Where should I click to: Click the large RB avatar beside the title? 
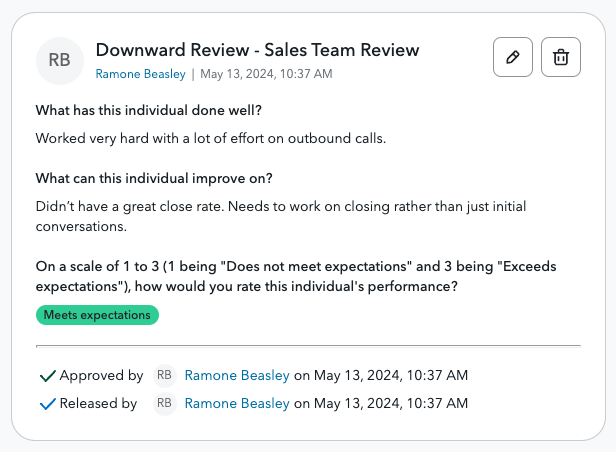coord(60,60)
